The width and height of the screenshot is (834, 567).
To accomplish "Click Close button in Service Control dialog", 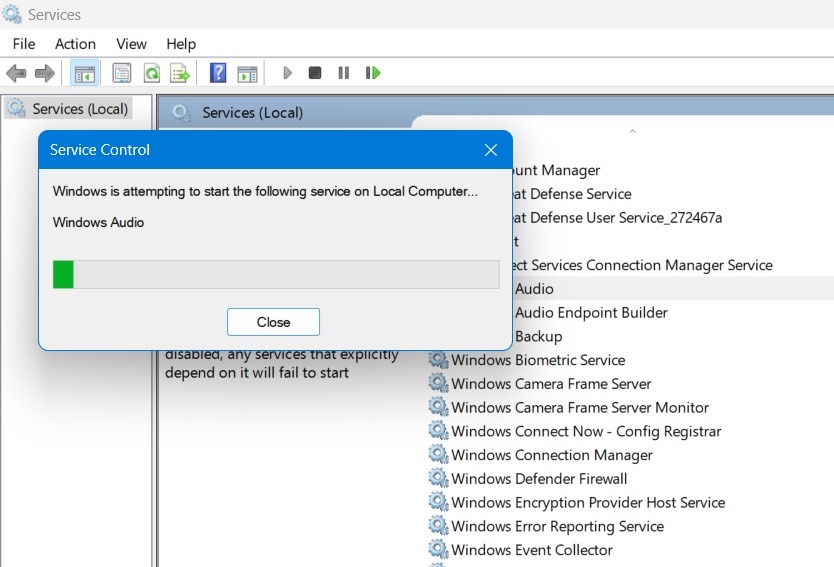I will (273, 322).
